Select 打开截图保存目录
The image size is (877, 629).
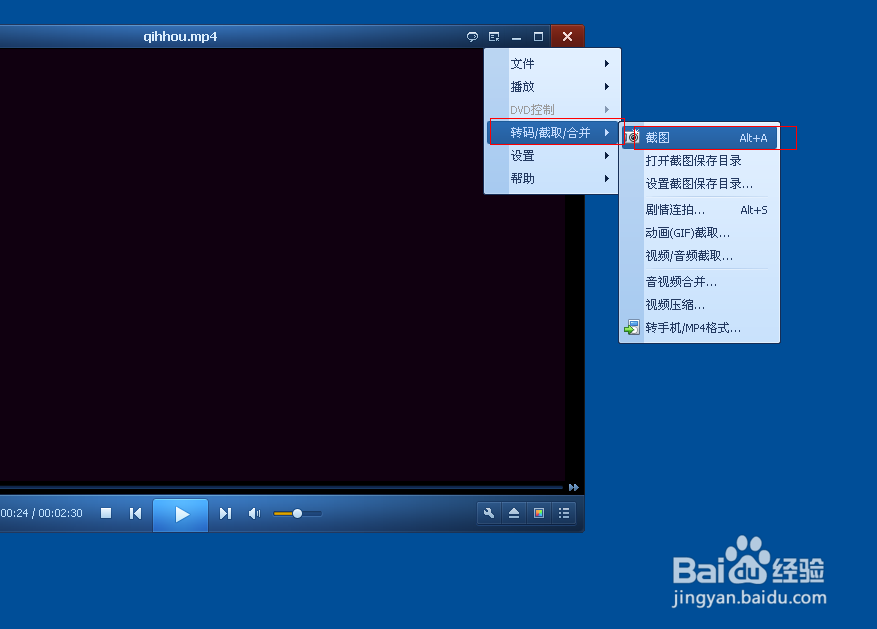pos(700,161)
